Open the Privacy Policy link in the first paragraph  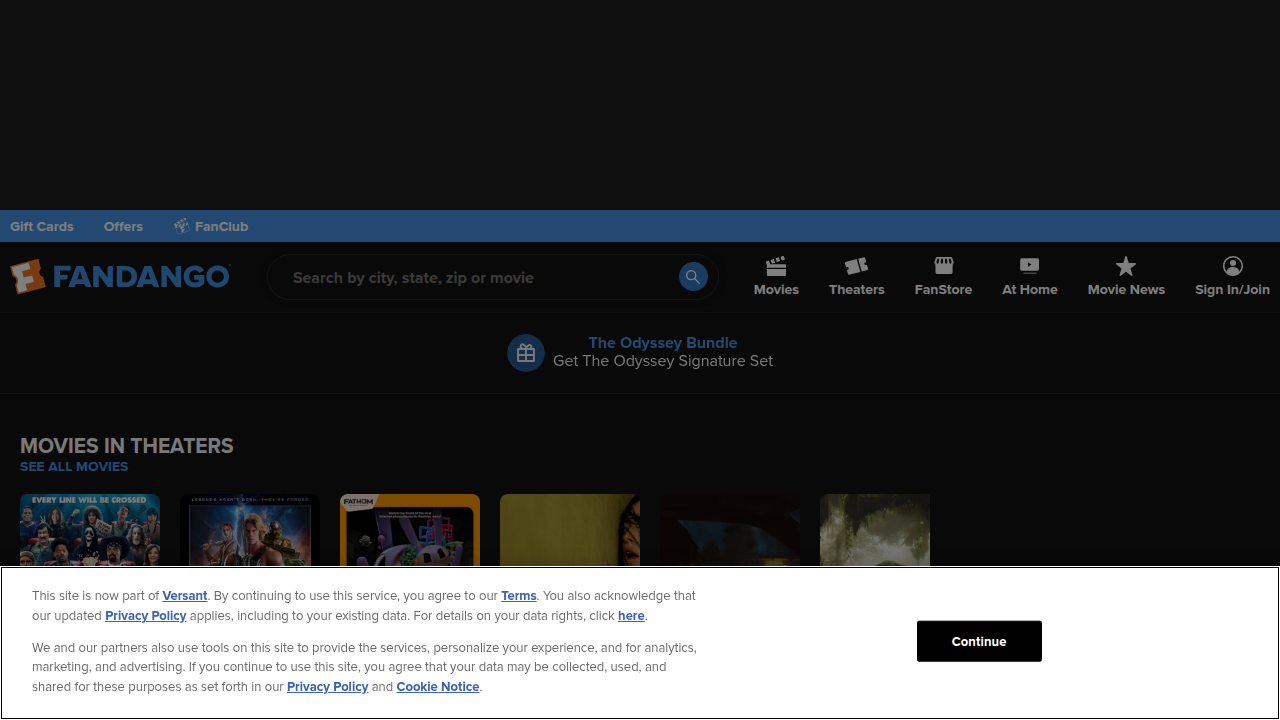(146, 616)
